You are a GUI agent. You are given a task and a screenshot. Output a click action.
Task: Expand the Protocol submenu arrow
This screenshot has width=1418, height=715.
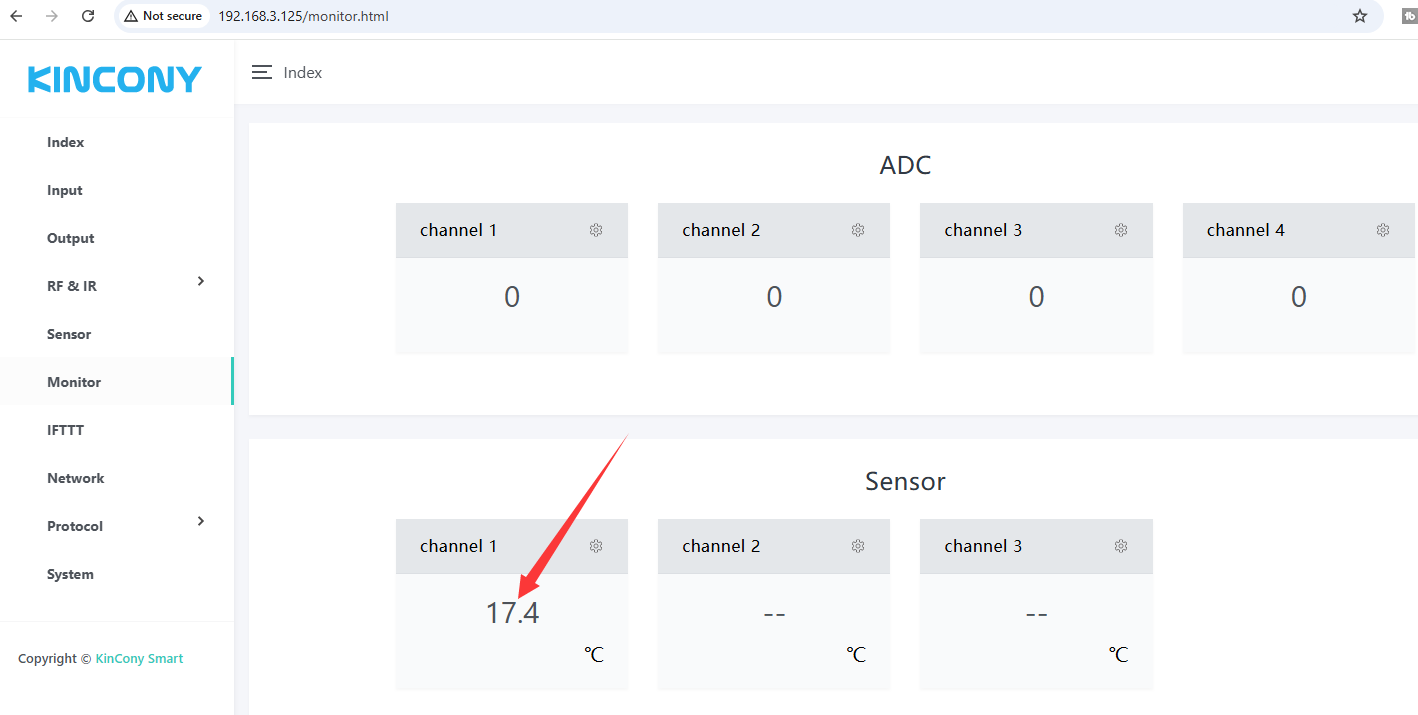pos(201,522)
